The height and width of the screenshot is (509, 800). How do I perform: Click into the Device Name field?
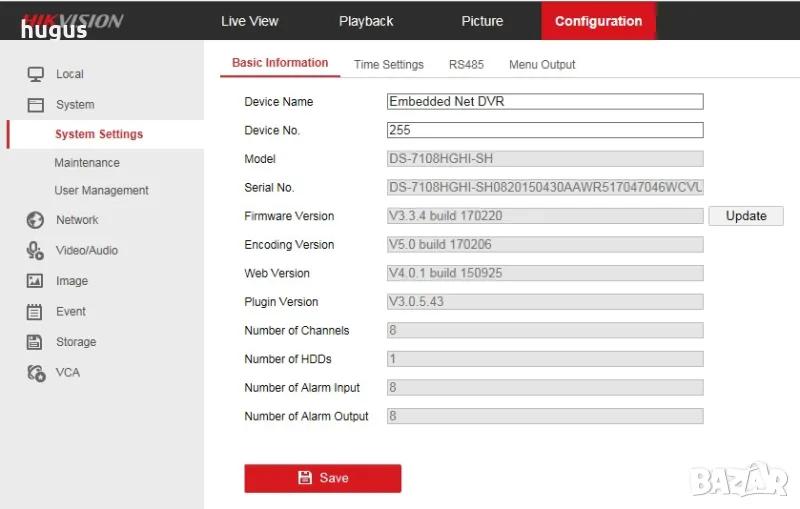tap(545, 101)
